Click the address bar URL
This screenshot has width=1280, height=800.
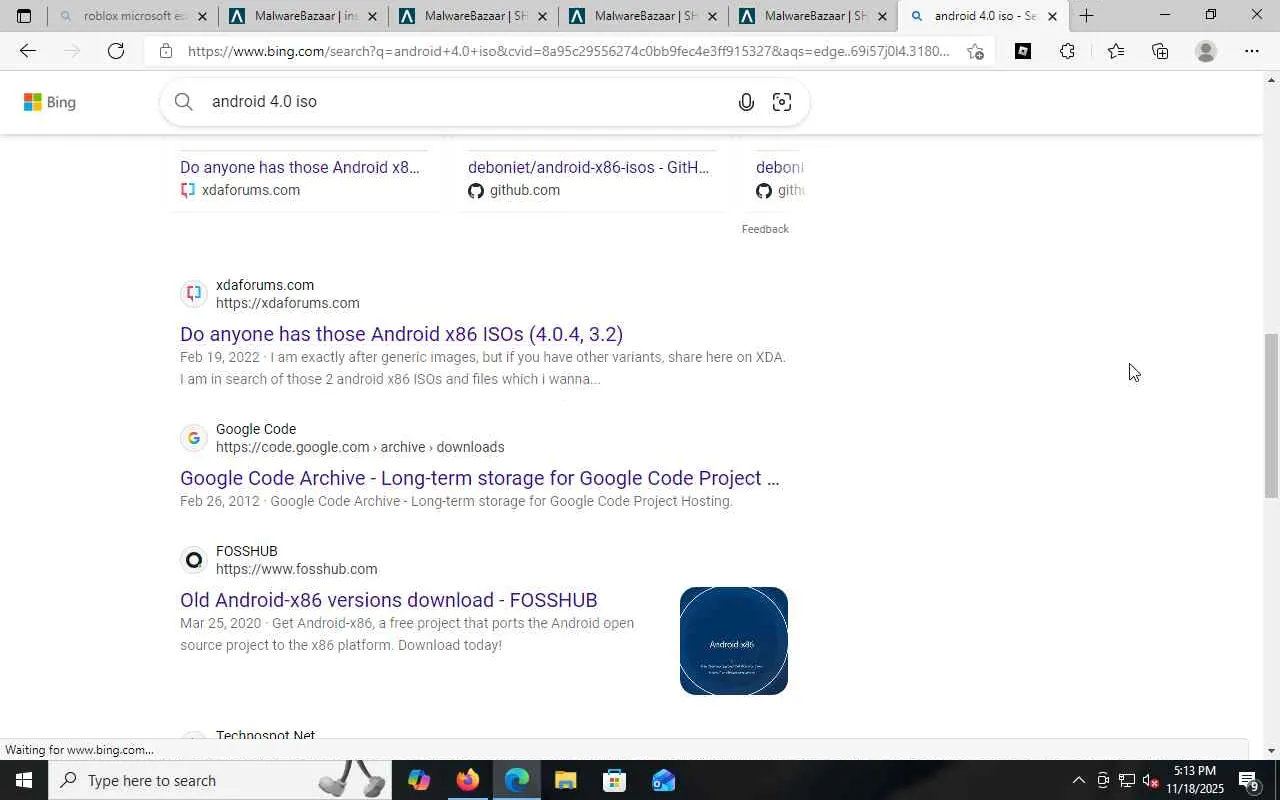point(568,51)
